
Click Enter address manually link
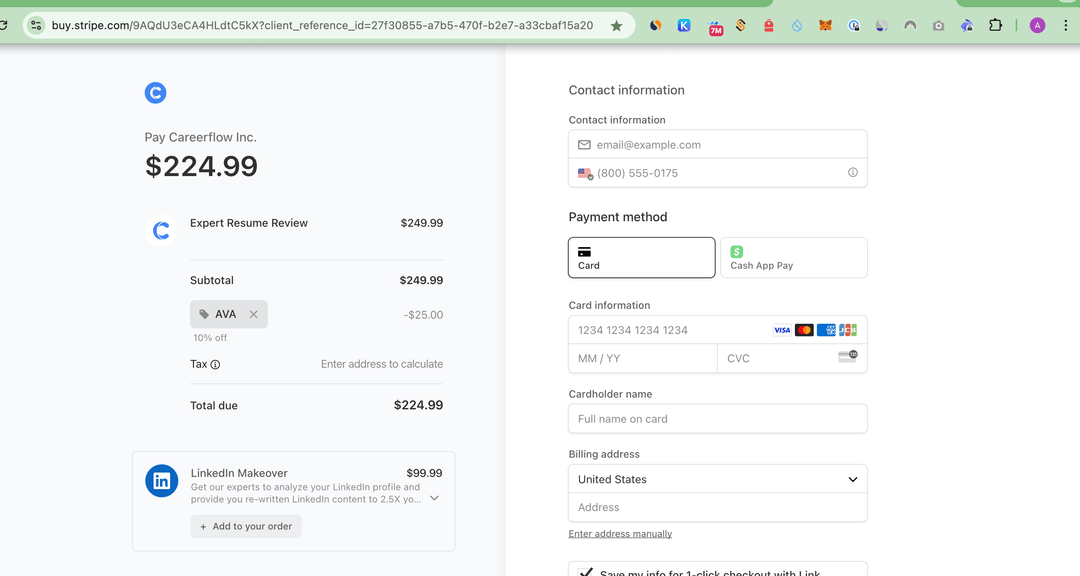click(x=620, y=534)
